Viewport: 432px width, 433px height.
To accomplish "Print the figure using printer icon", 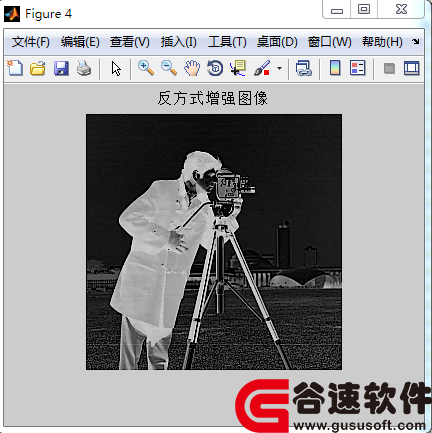I will 84,68.
